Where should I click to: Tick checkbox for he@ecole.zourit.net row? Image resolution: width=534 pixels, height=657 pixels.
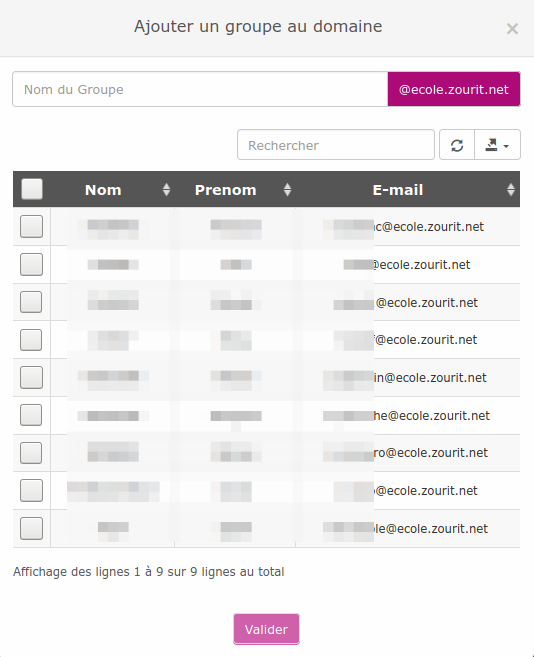click(x=31, y=415)
